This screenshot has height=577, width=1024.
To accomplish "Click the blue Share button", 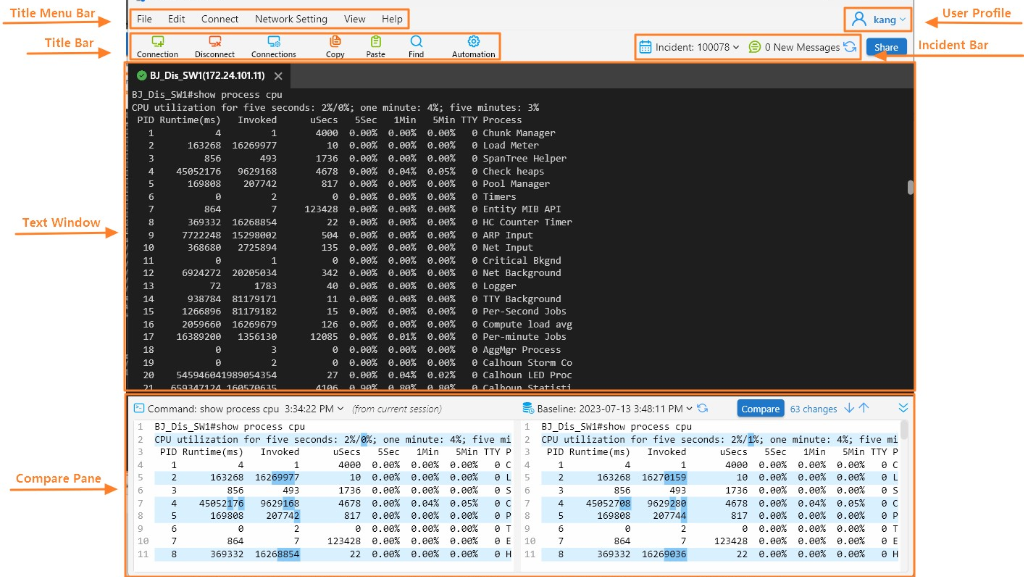I will point(886,47).
